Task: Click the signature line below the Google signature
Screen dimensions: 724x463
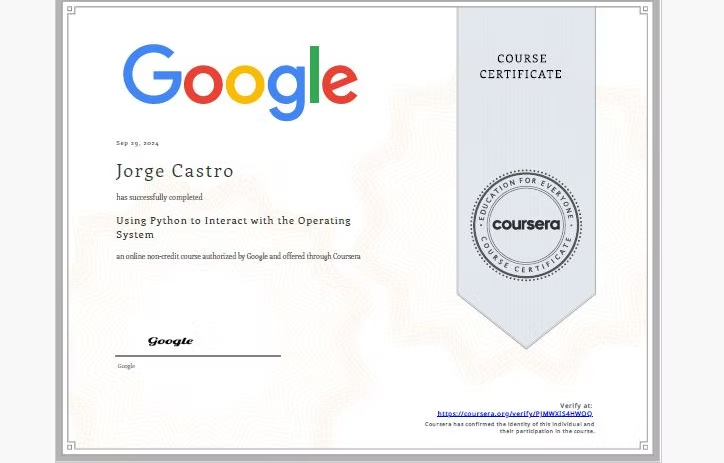Action: coord(198,355)
